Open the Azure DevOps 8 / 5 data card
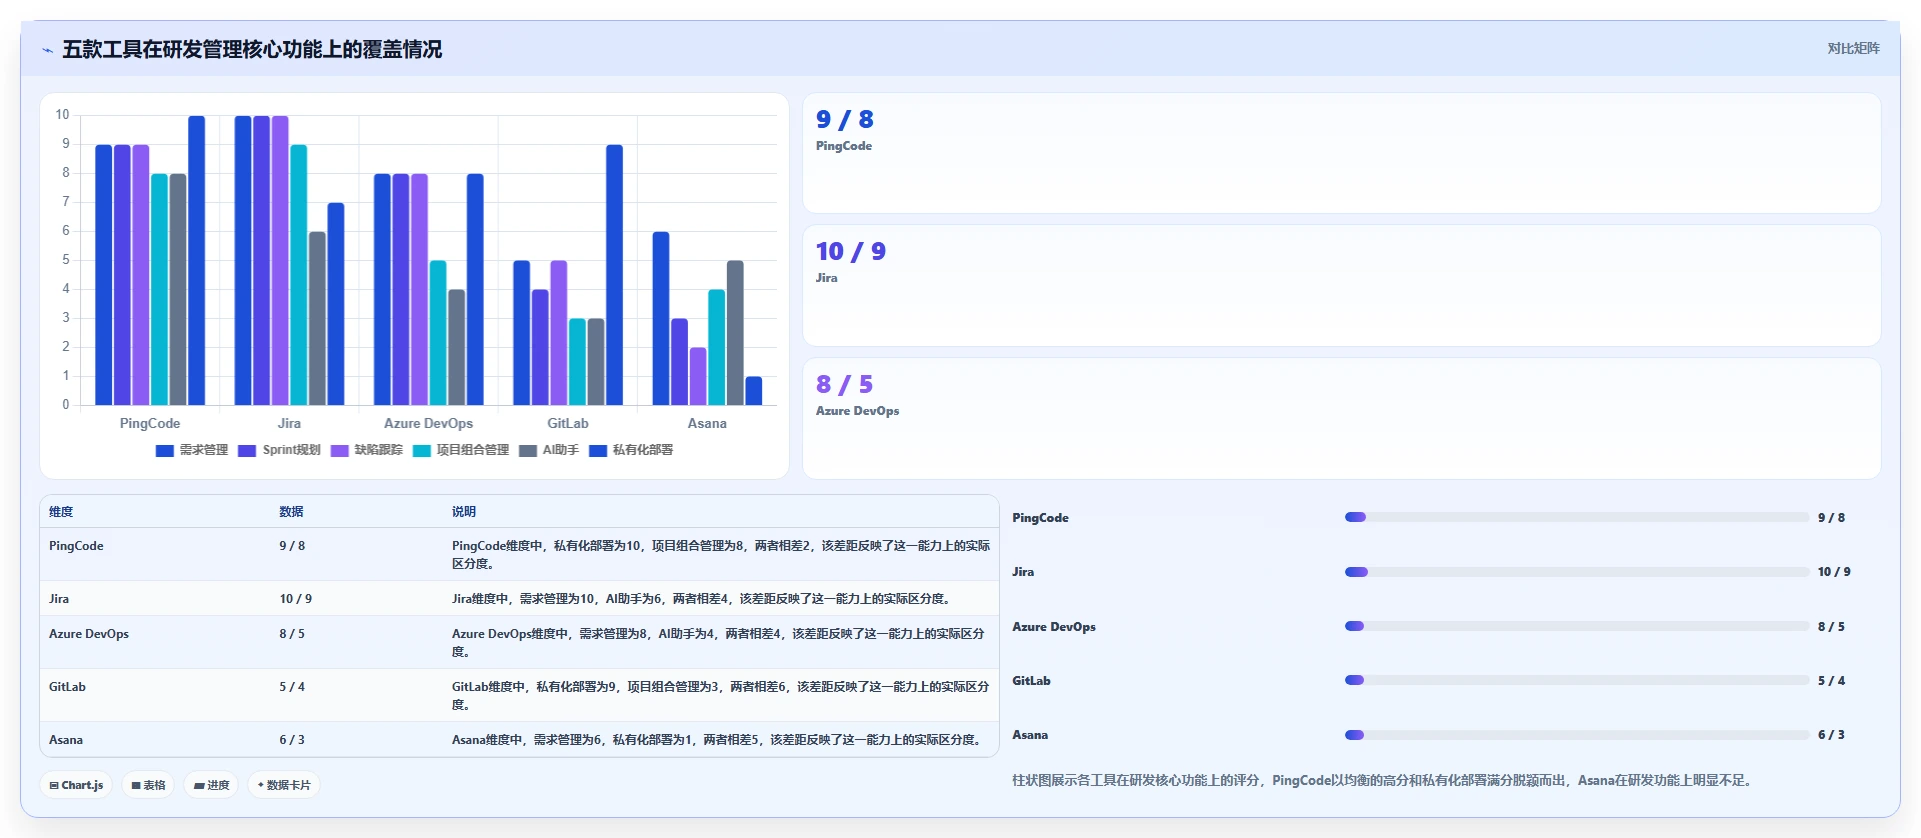 click(1341, 419)
